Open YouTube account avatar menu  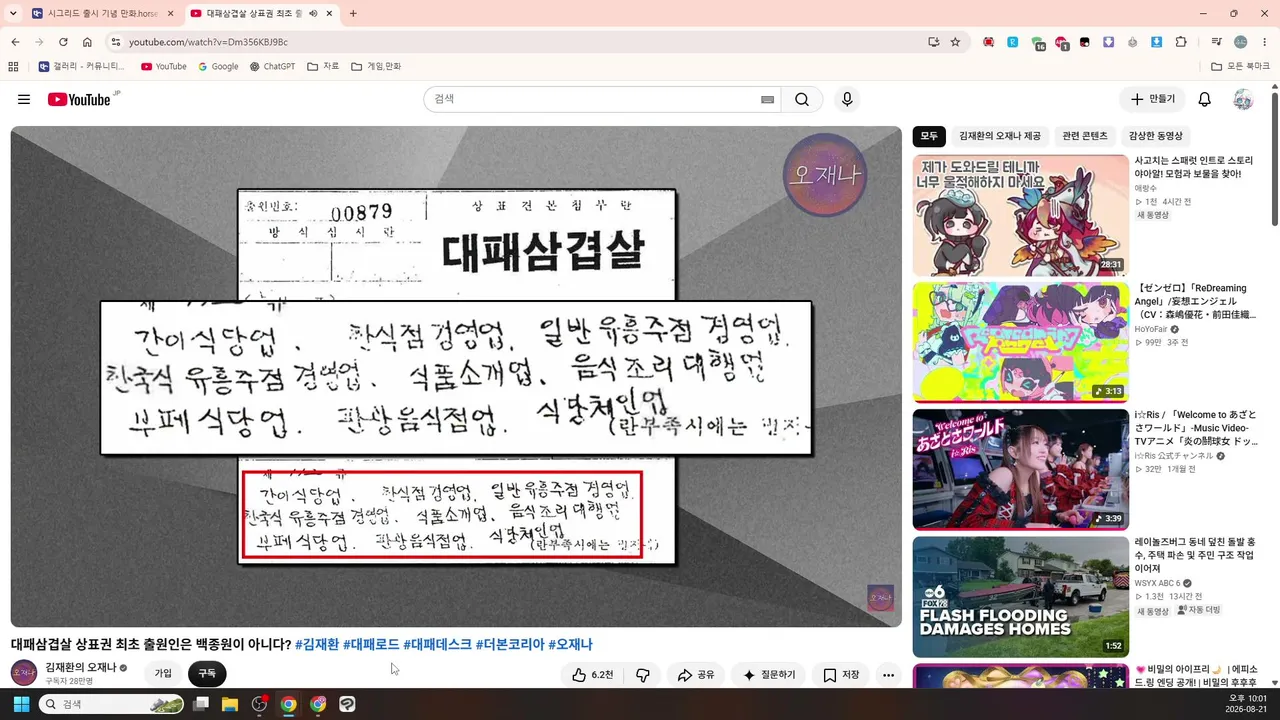click(1243, 99)
